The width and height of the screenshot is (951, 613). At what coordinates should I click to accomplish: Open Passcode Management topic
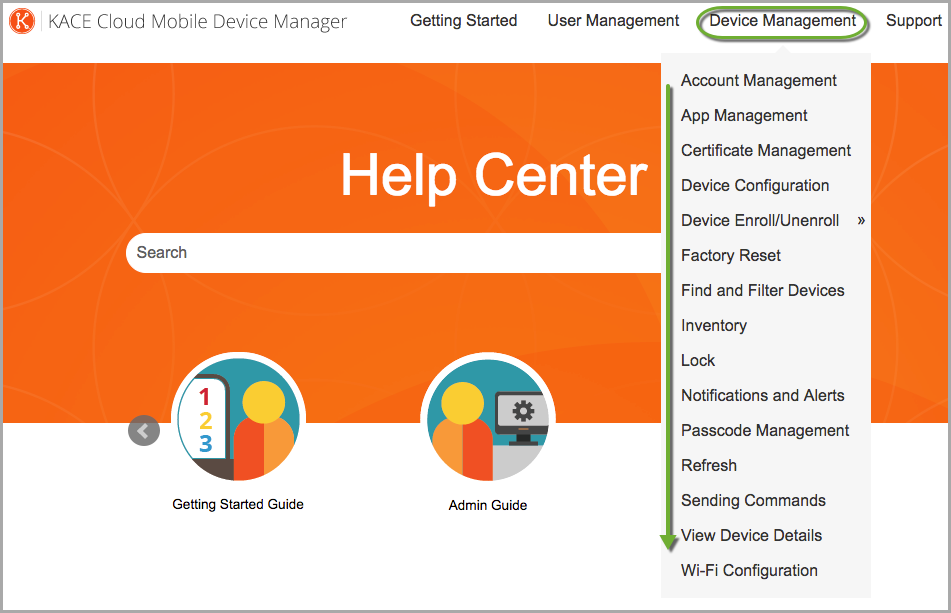click(765, 431)
